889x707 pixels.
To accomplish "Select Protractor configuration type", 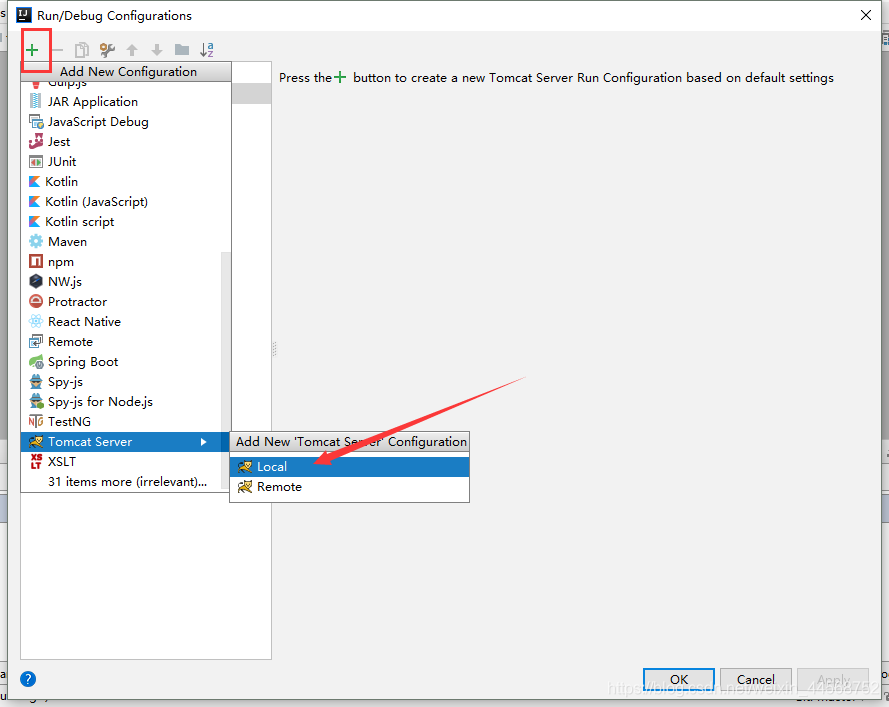I will tap(121, 302).
